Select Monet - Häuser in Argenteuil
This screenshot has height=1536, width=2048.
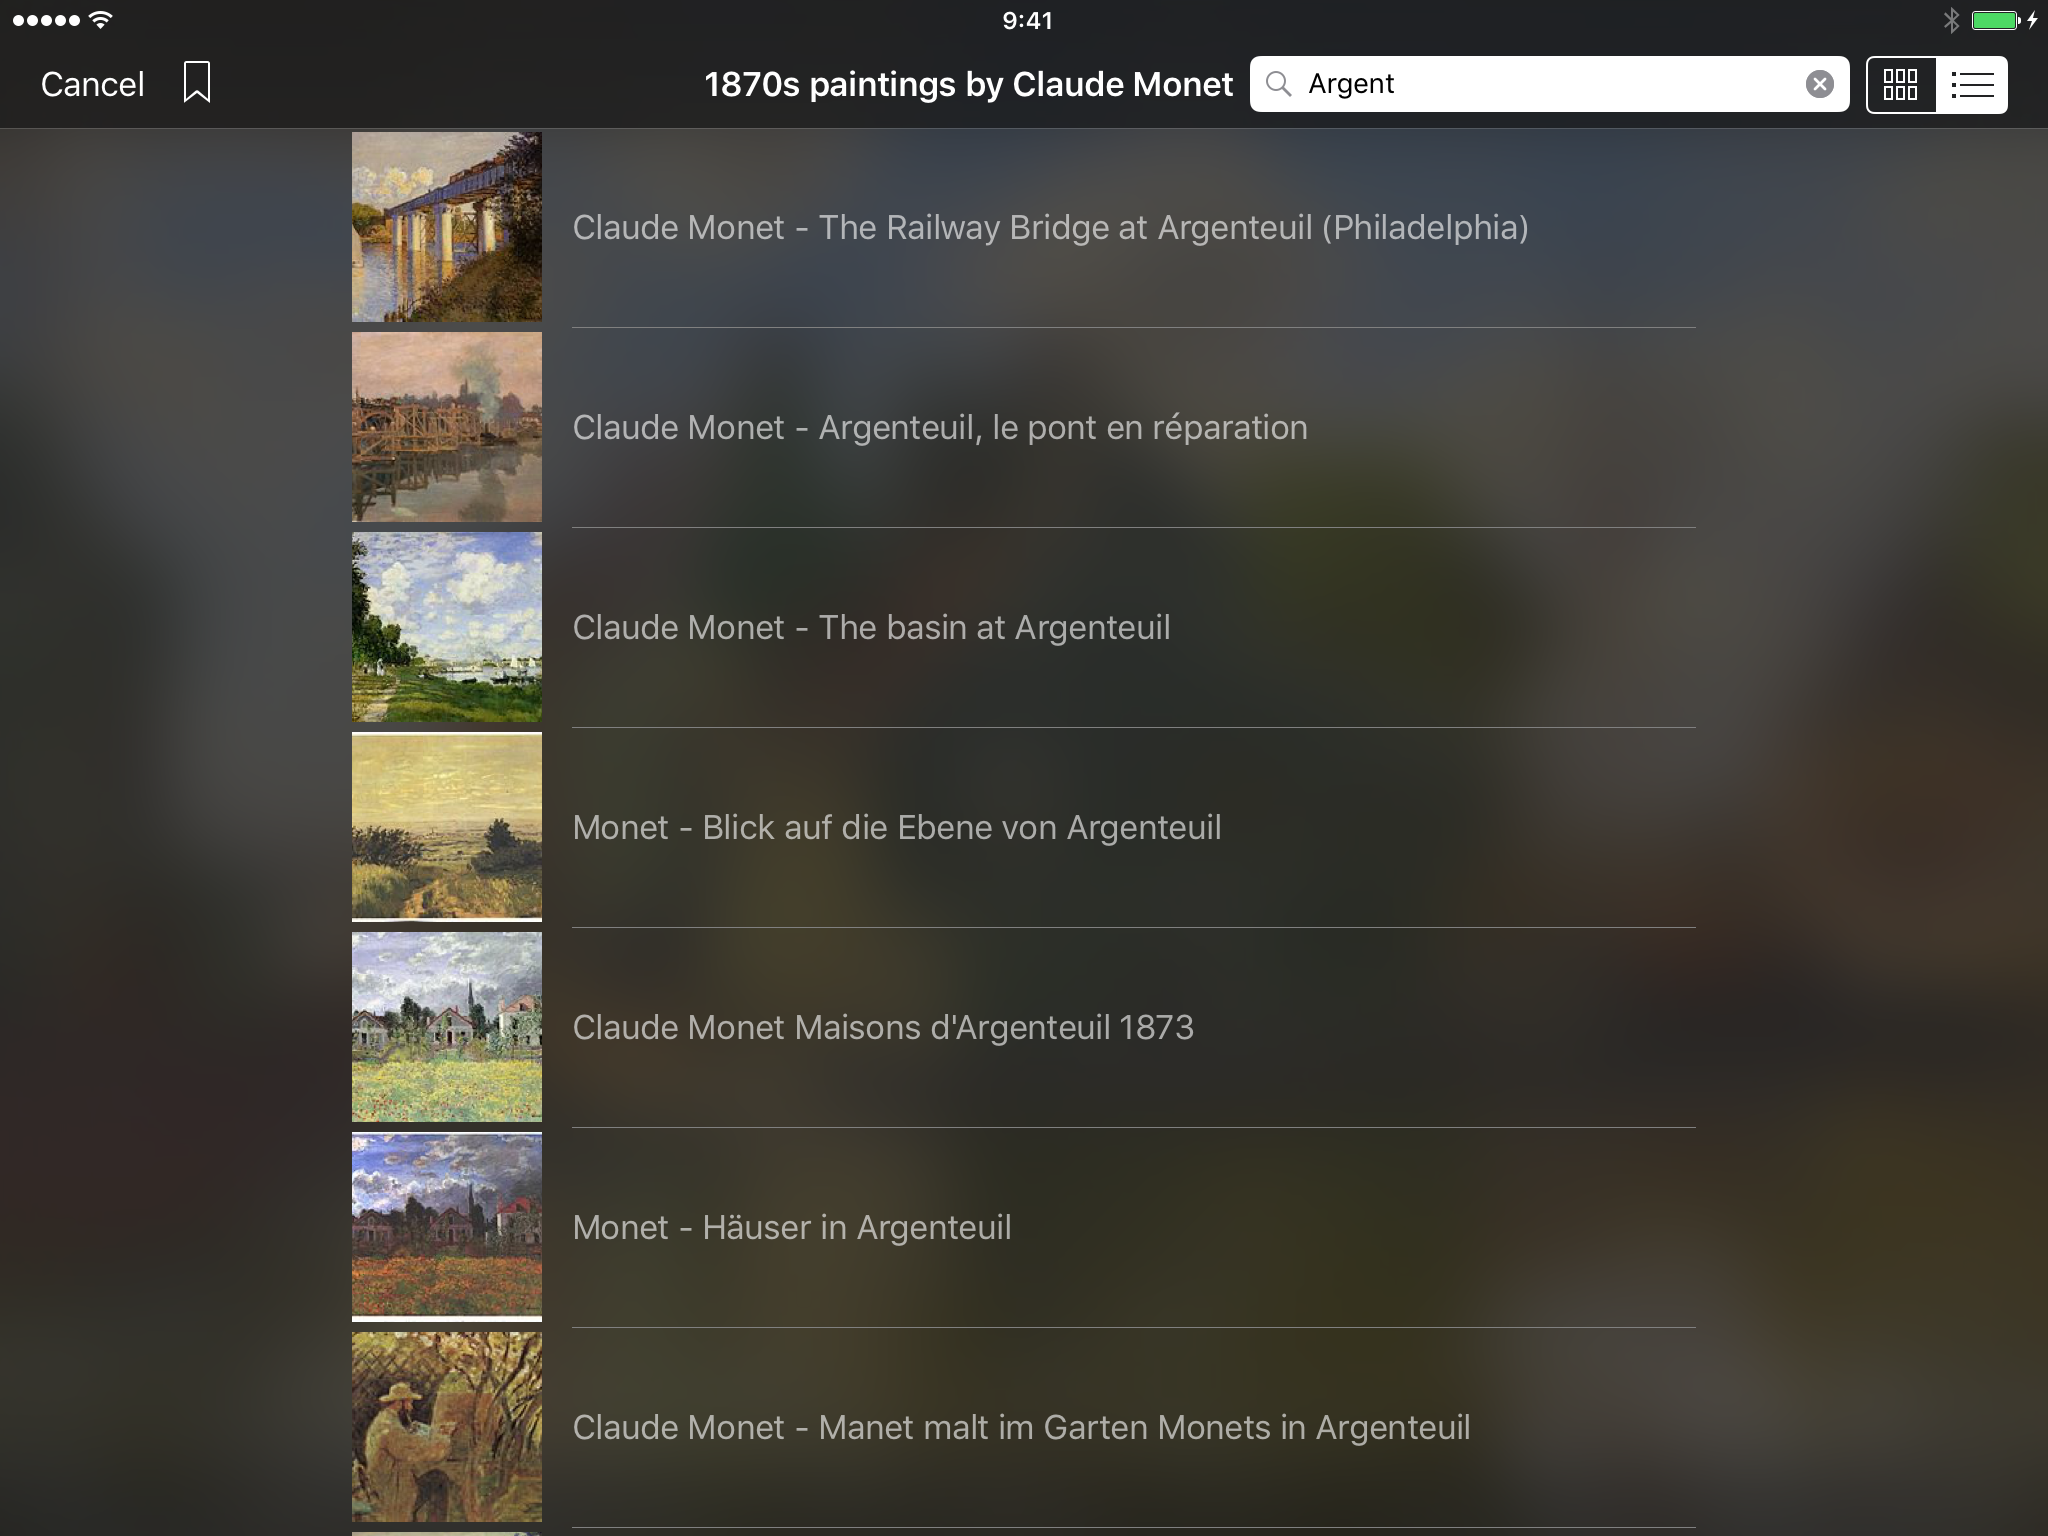[x=791, y=1227]
